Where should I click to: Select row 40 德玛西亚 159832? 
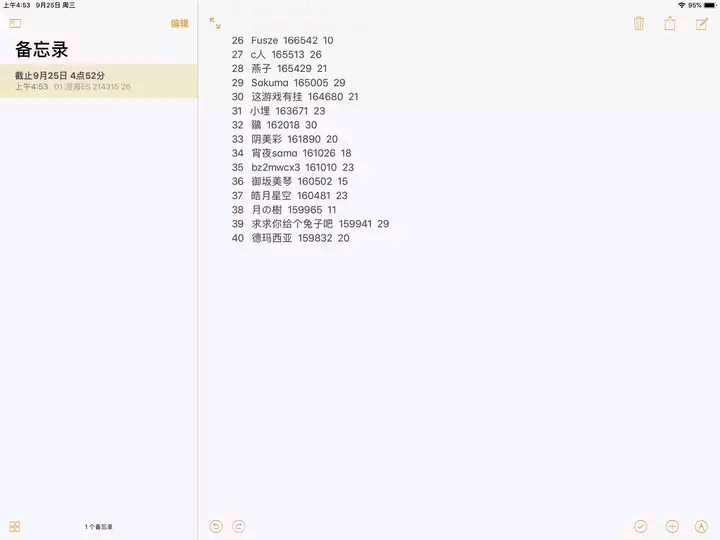291,238
